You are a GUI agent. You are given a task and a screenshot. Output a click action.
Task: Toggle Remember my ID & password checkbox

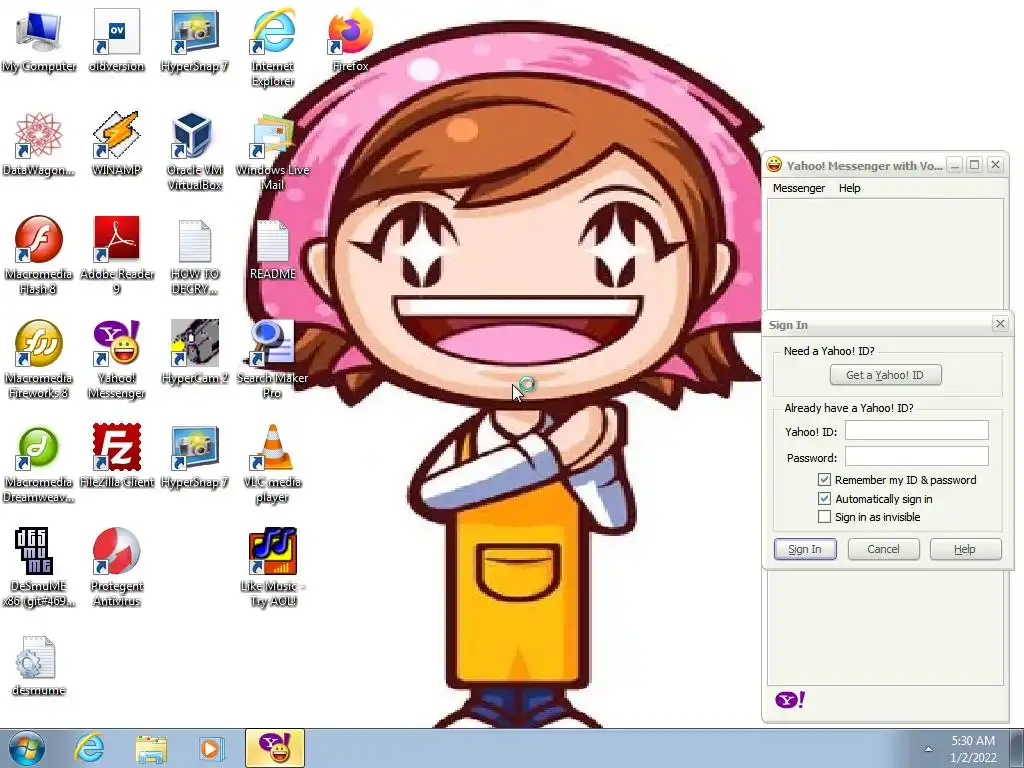pyautogui.click(x=824, y=480)
